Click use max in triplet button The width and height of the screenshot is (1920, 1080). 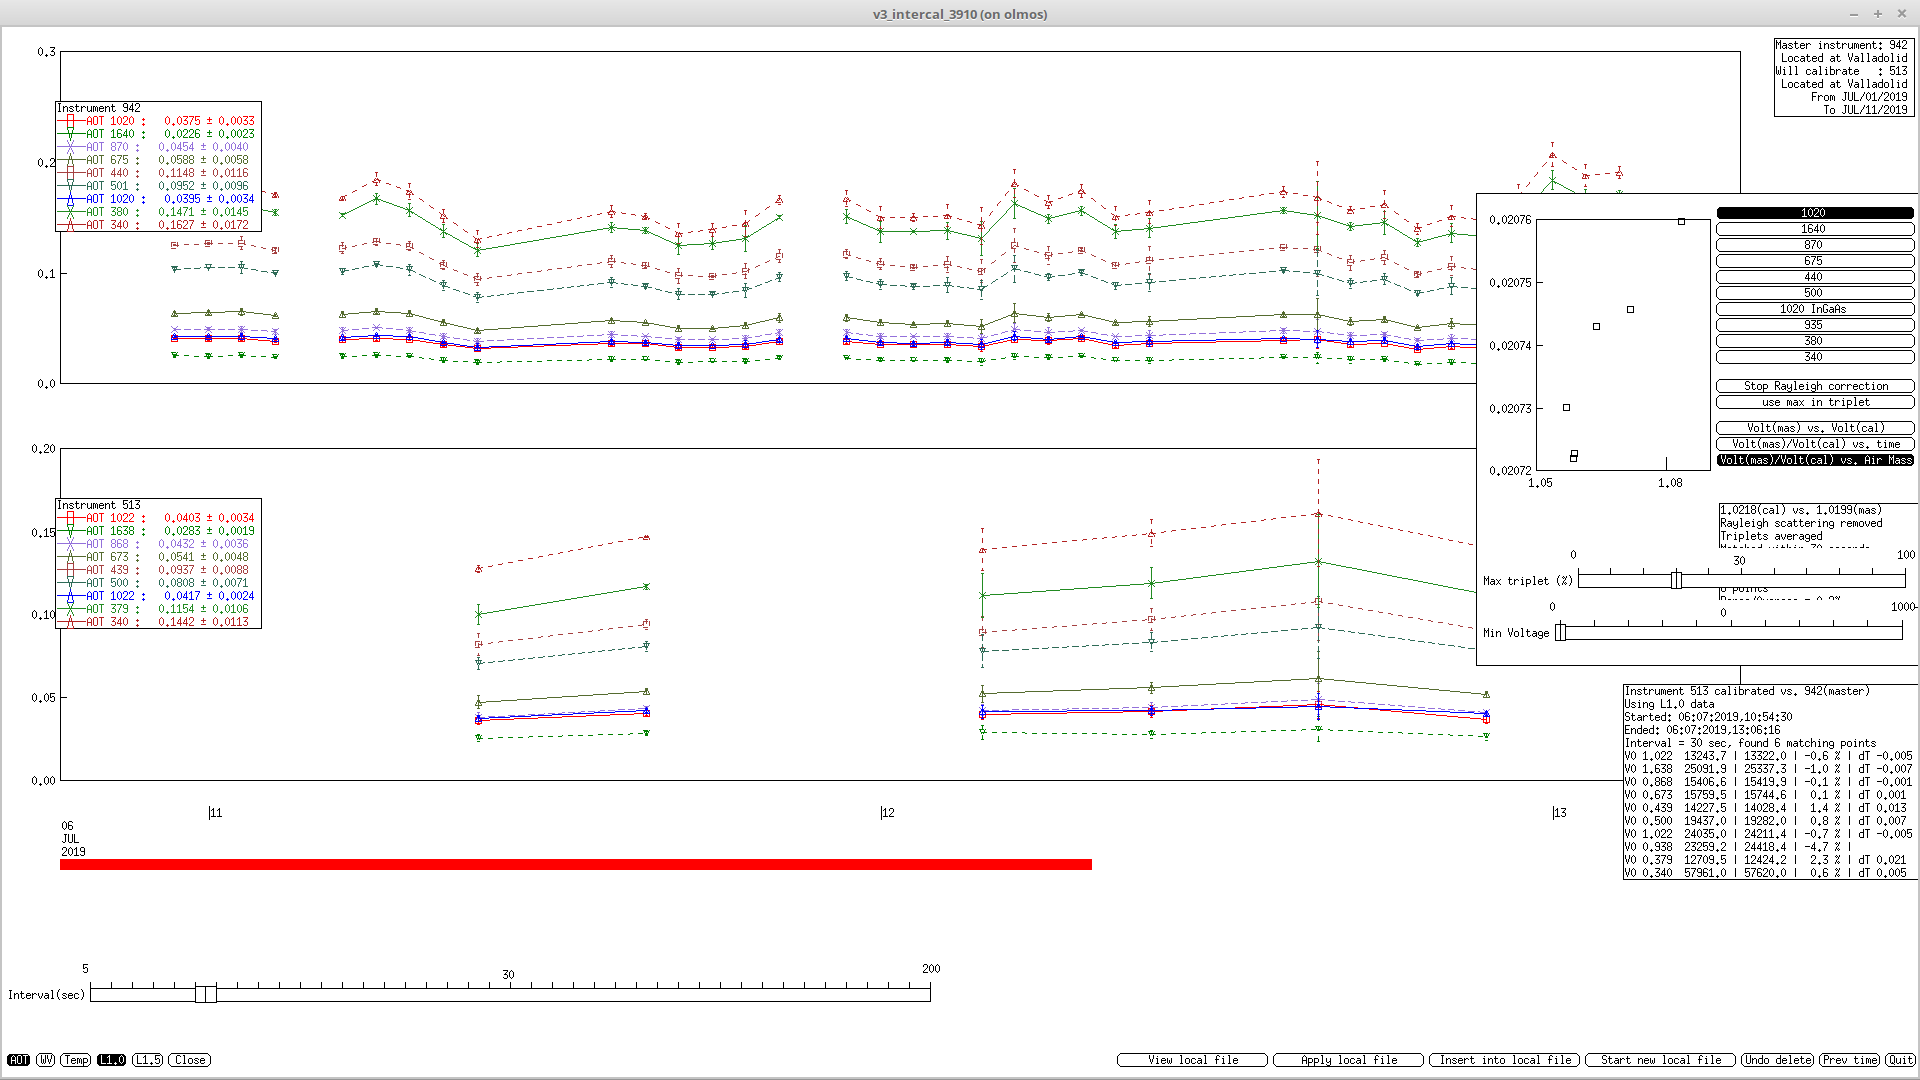pyautogui.click(x=1814, y=402)
